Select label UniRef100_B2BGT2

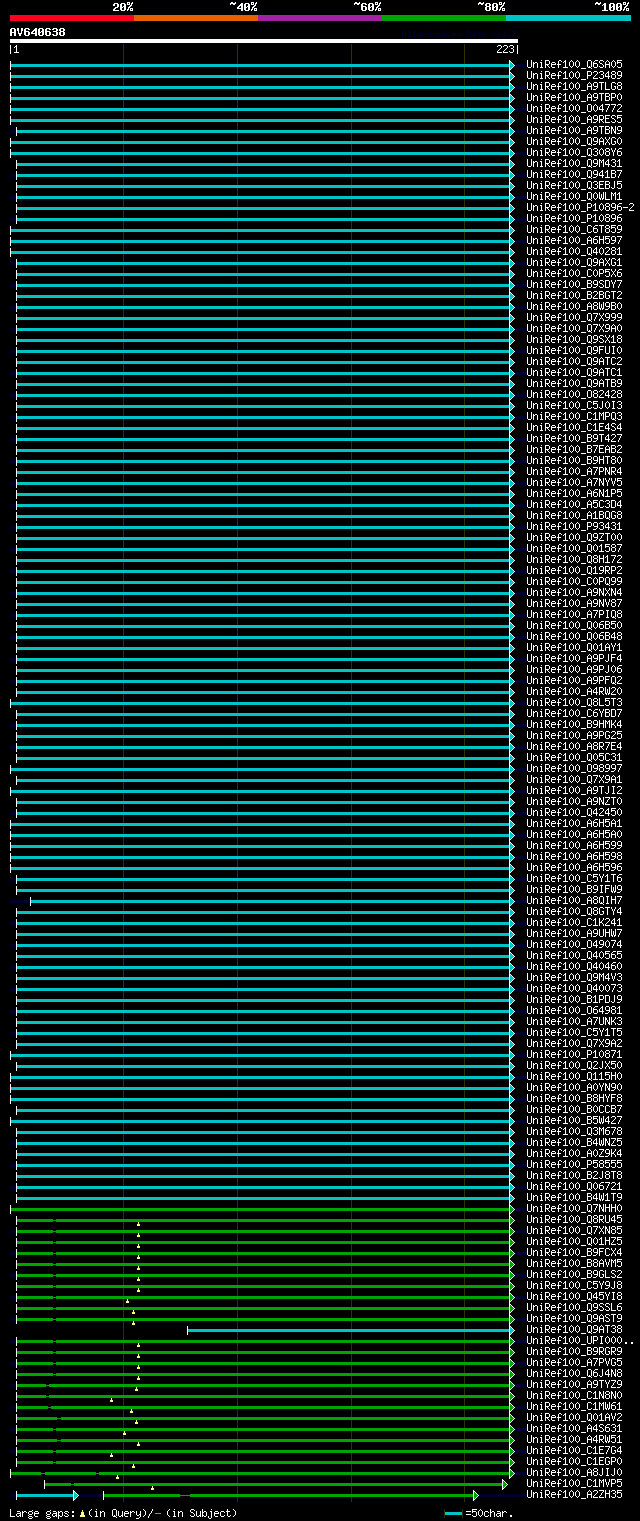pos(574,295)
